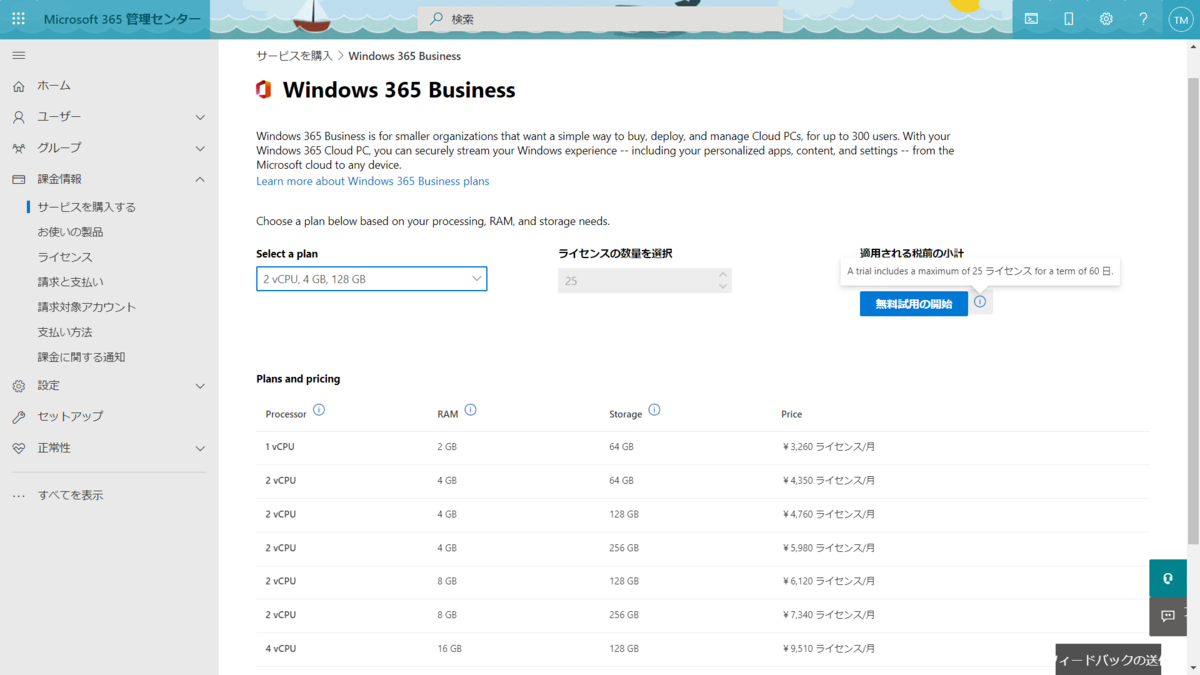
Task: Open Learn more about Windows 365 Business plans
Action: [373, 181]
